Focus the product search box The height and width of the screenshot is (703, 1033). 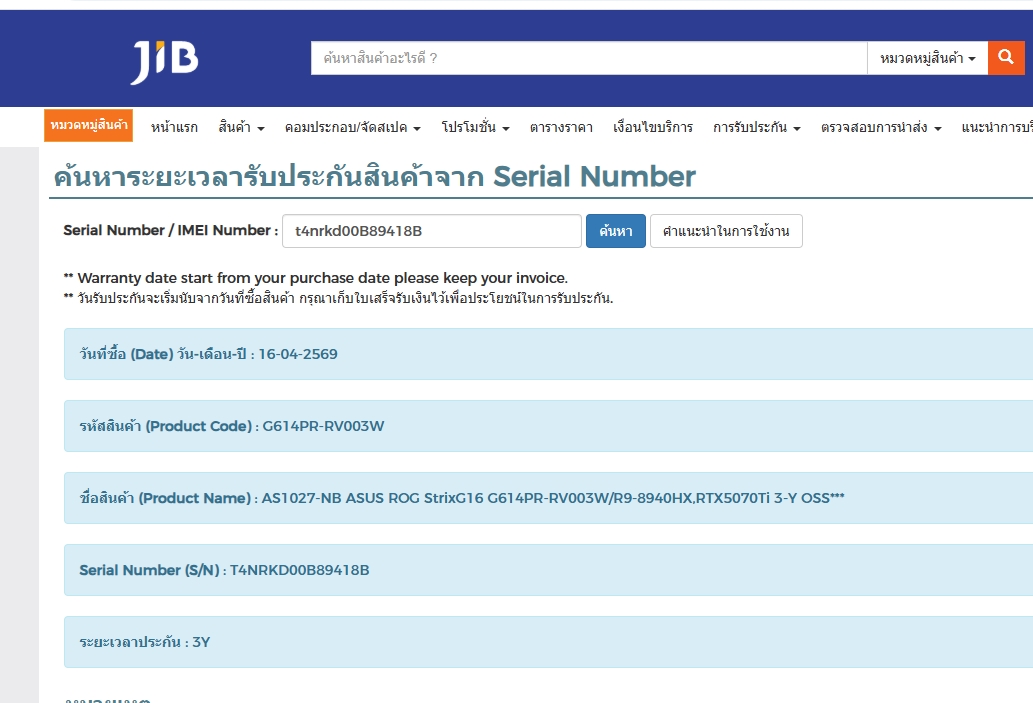point(589,58)
